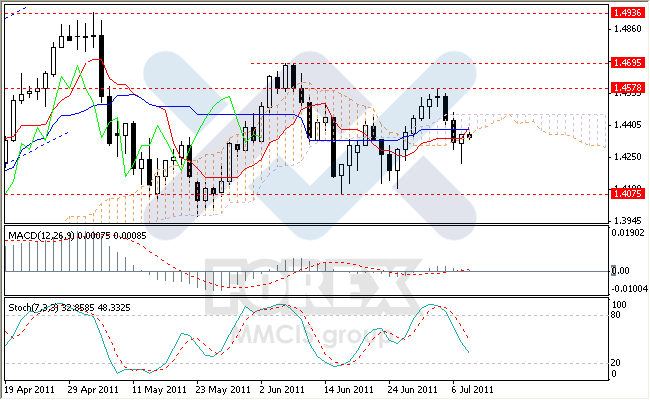Click the 1.4250 price axis value
The image size is (650, 400).
(628, 157)
